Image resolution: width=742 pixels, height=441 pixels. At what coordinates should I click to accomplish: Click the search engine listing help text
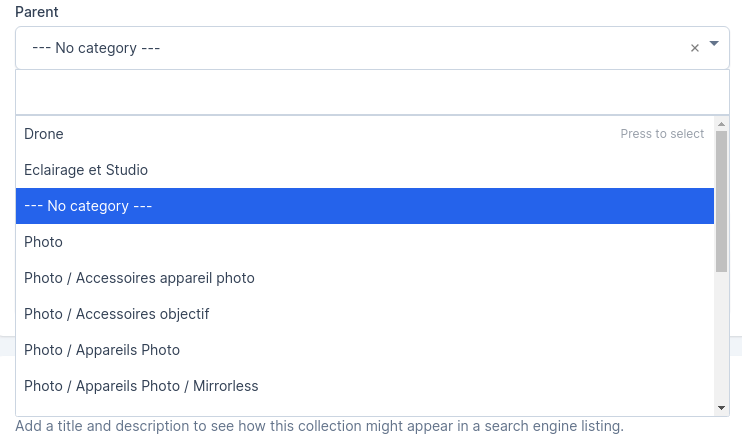[319, 426]
